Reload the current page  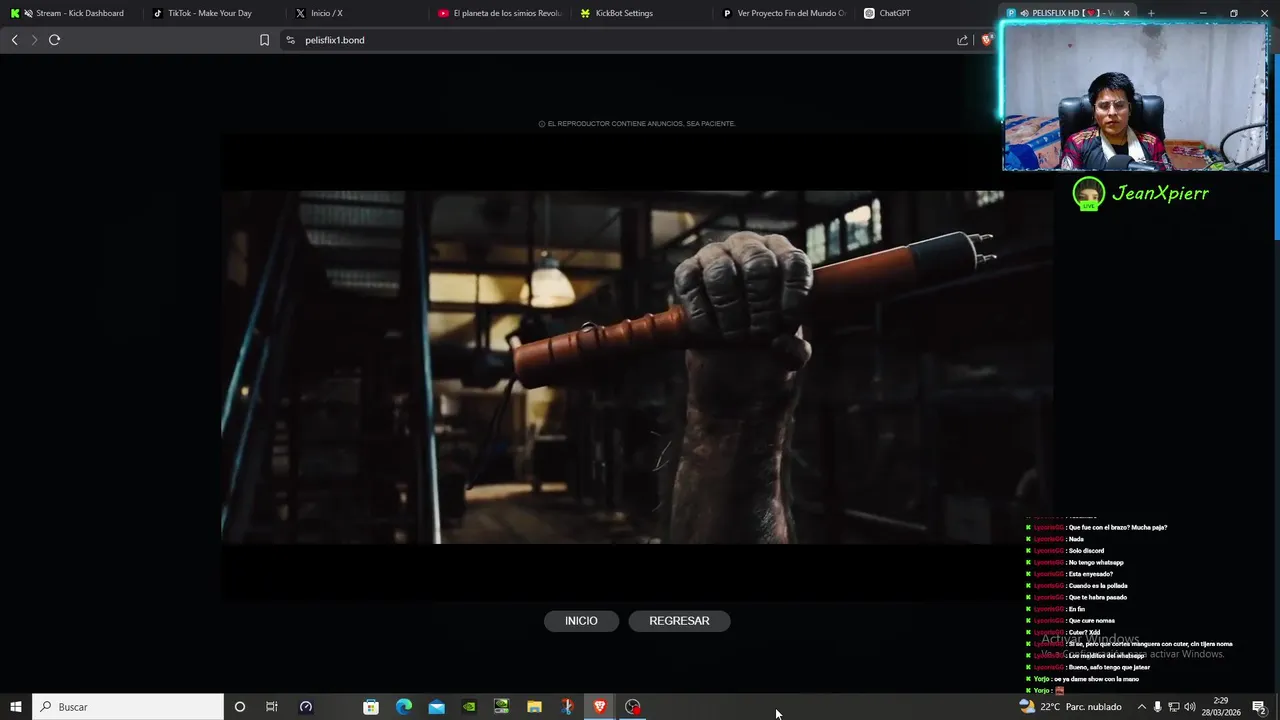(55, 40)
